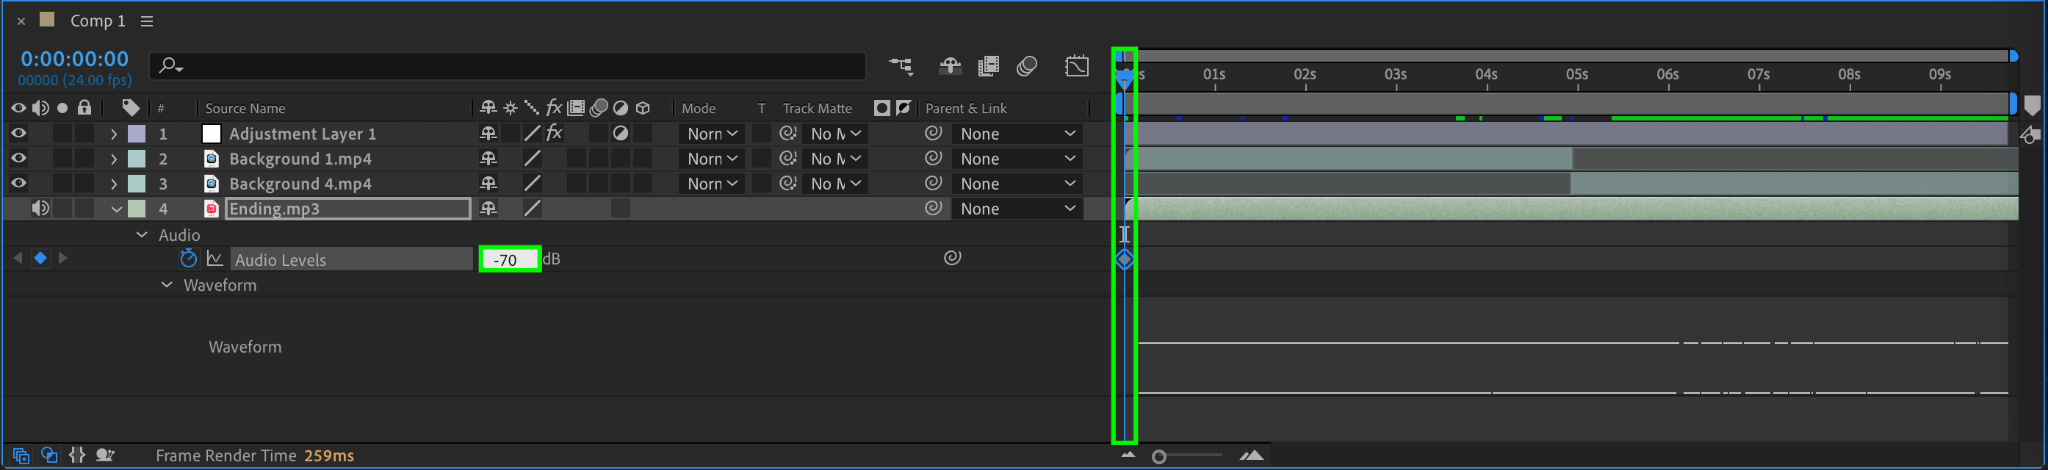This screenshot has height=470, width=2048.
Task: Hide the Adjustment Layer 1 layer
Action: (x=18, y=133)
